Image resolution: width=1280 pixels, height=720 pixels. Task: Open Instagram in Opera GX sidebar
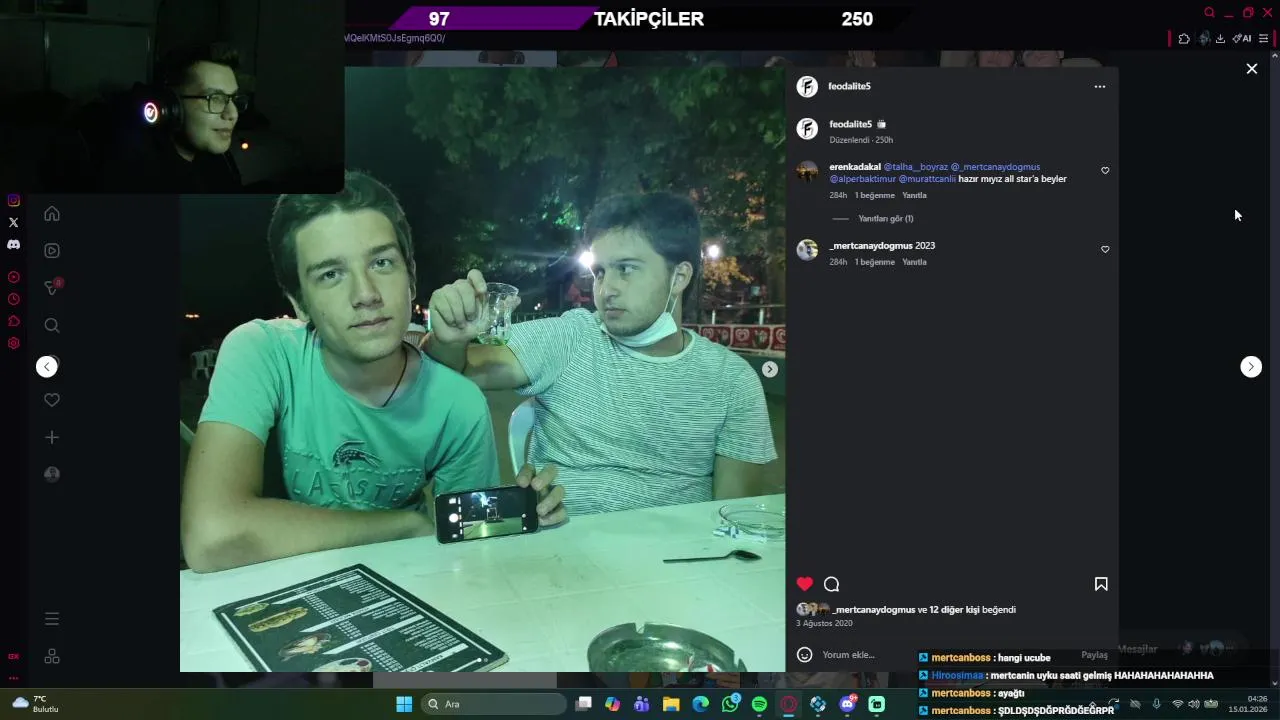pos(13,200)
